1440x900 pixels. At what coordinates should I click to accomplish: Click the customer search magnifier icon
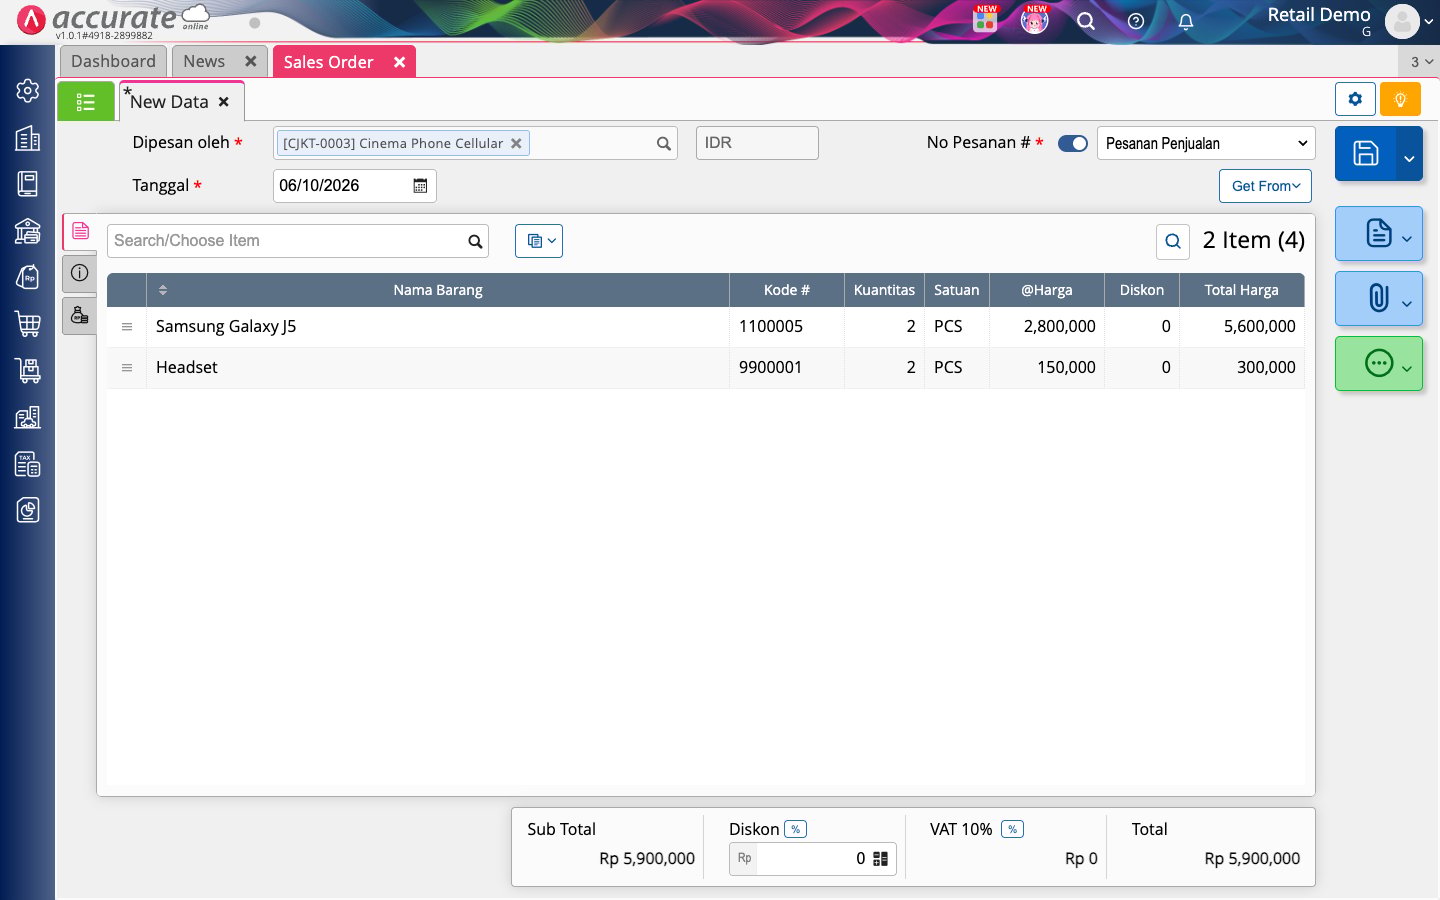pos(663,144)
